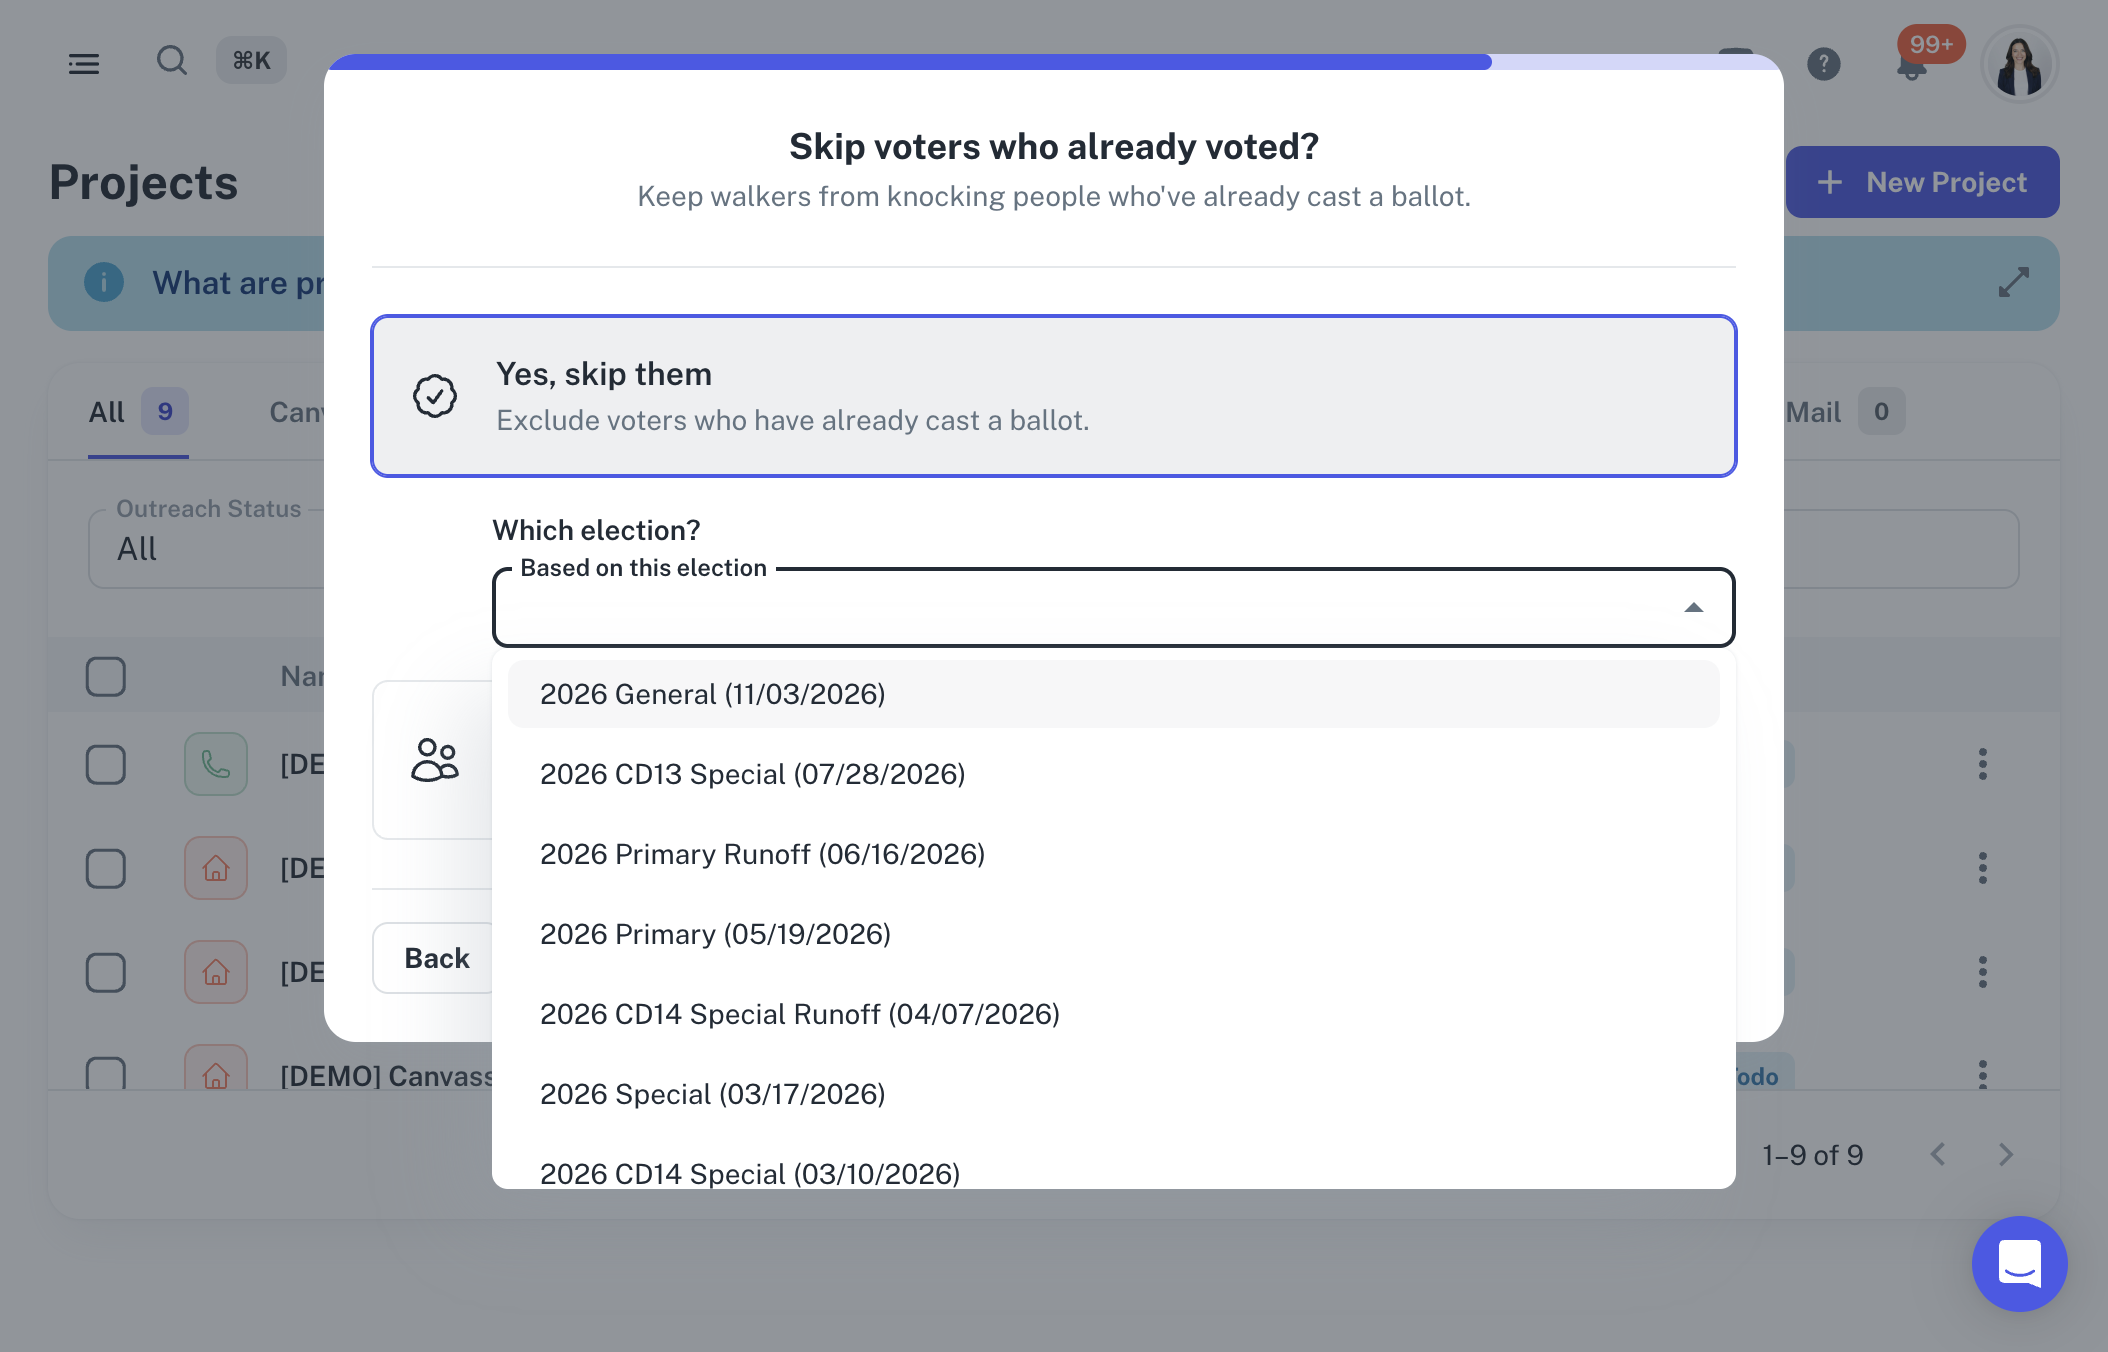The image size is (2108, 1352).
Task: Select the 'Yes, skip them' option
Action: coord(1054,396)
